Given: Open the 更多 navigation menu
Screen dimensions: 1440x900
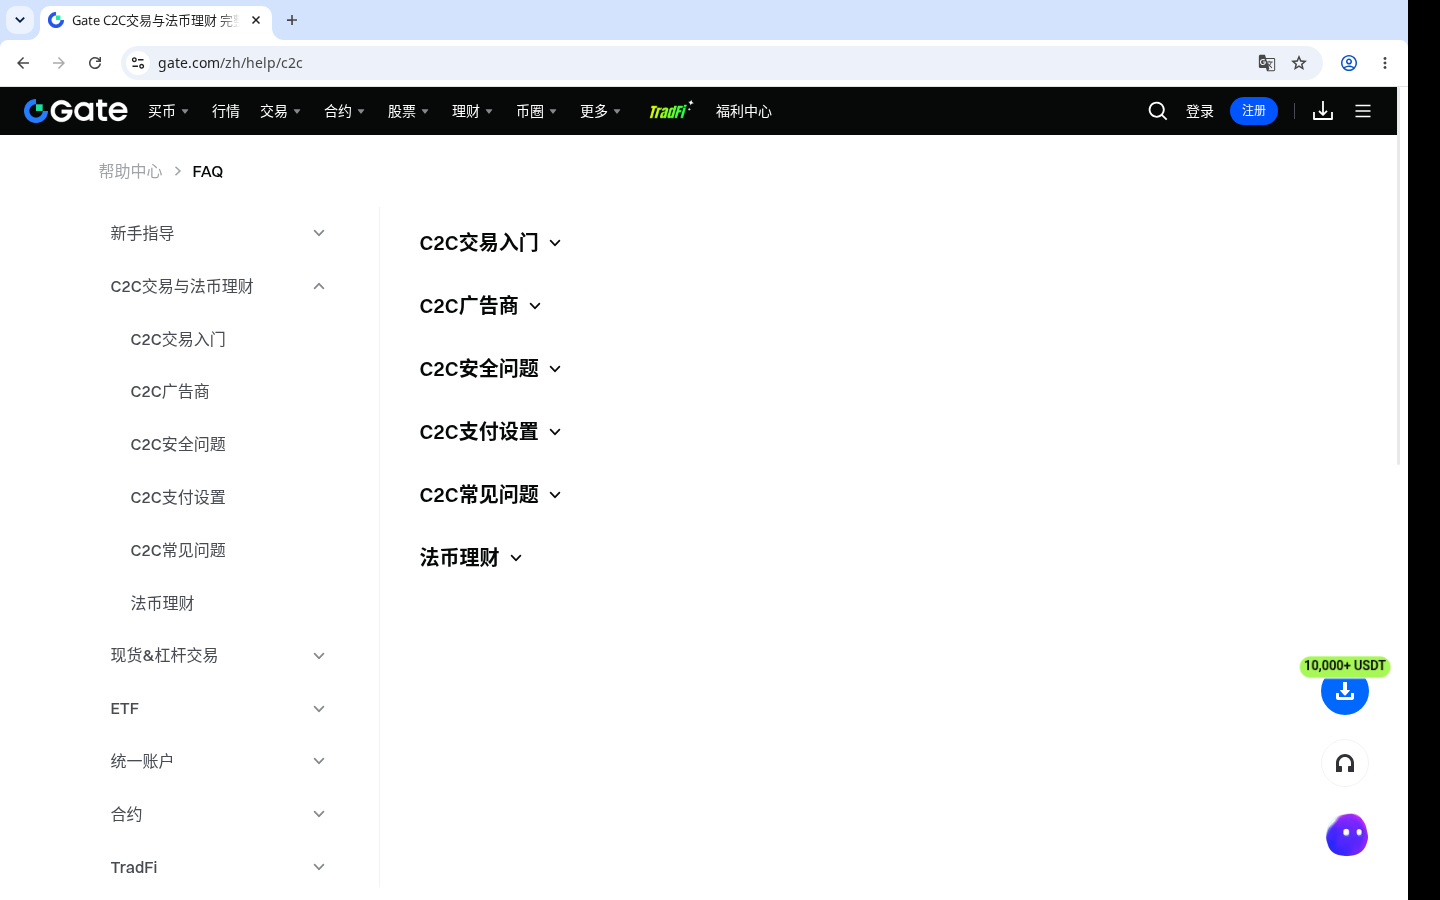Looking at the screenshot, I should tap(600, 111).
